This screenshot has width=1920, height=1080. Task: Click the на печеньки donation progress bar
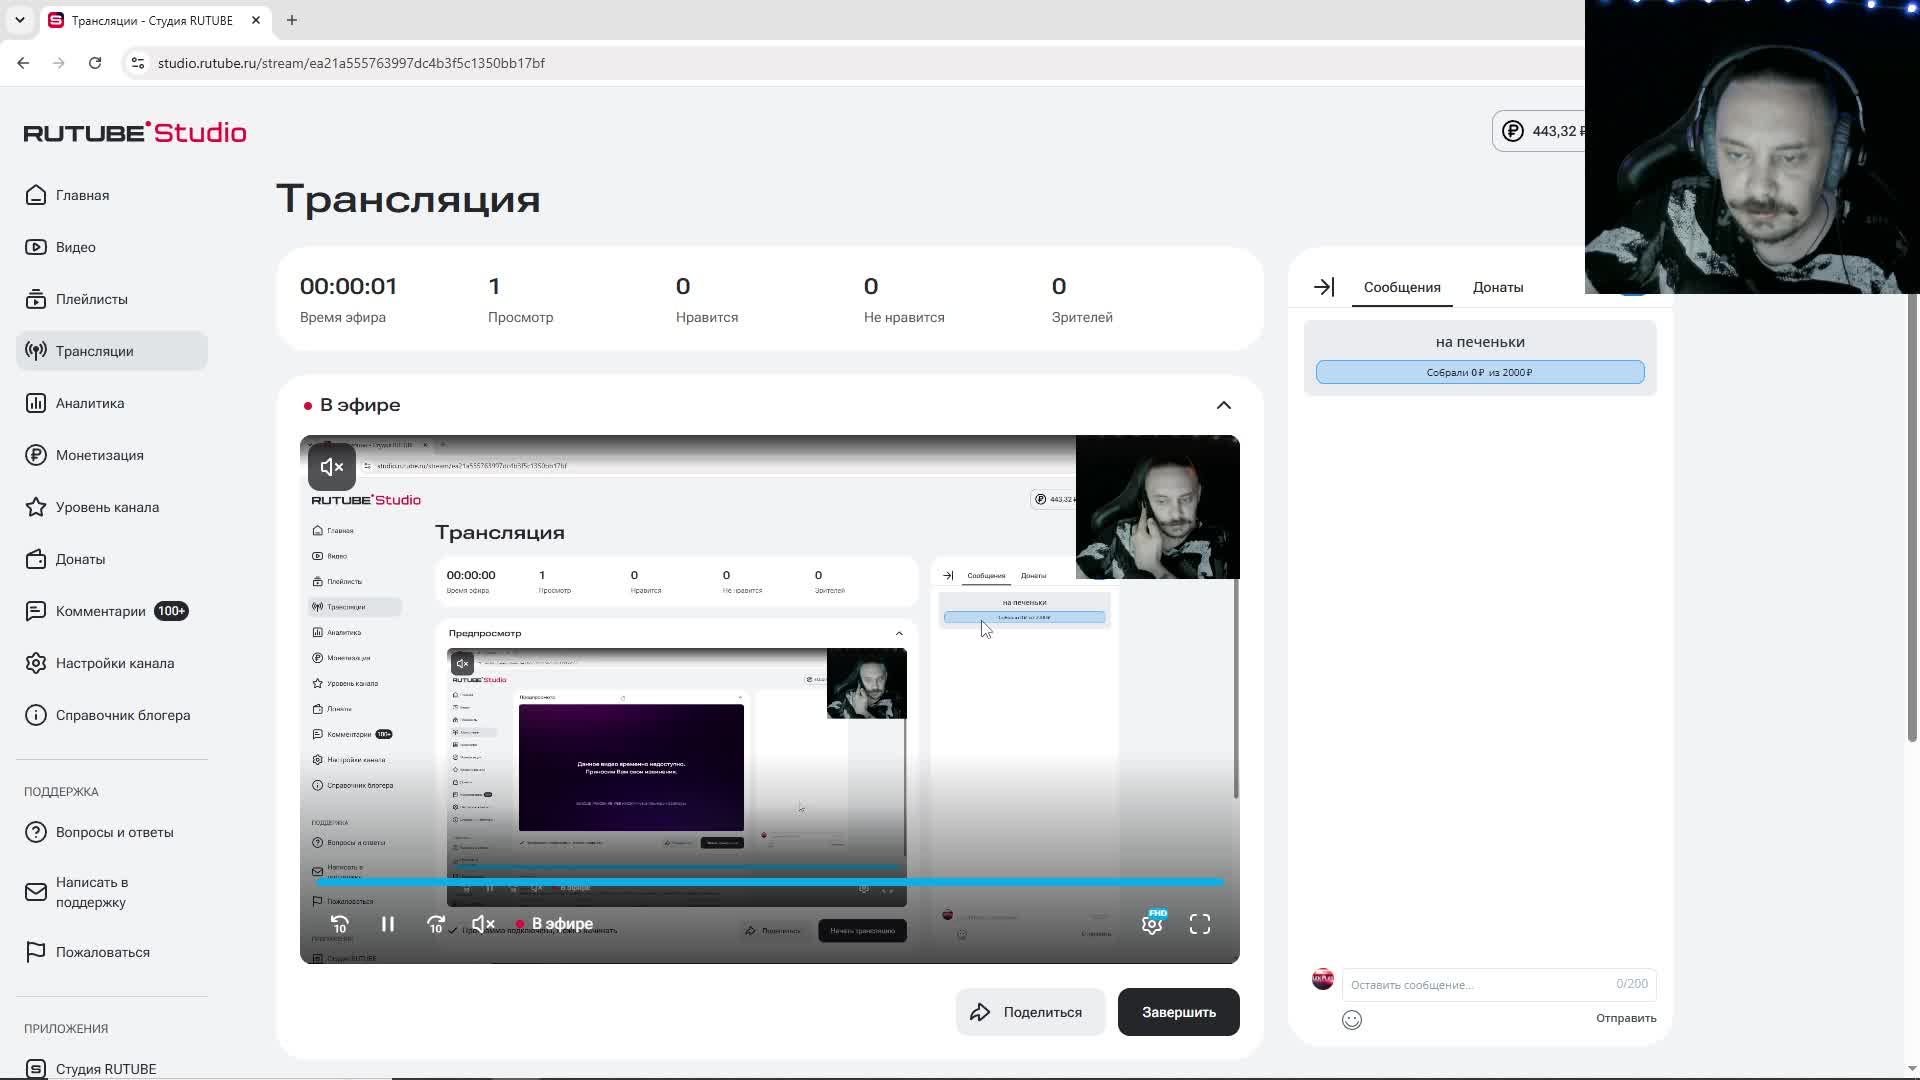1480,372
